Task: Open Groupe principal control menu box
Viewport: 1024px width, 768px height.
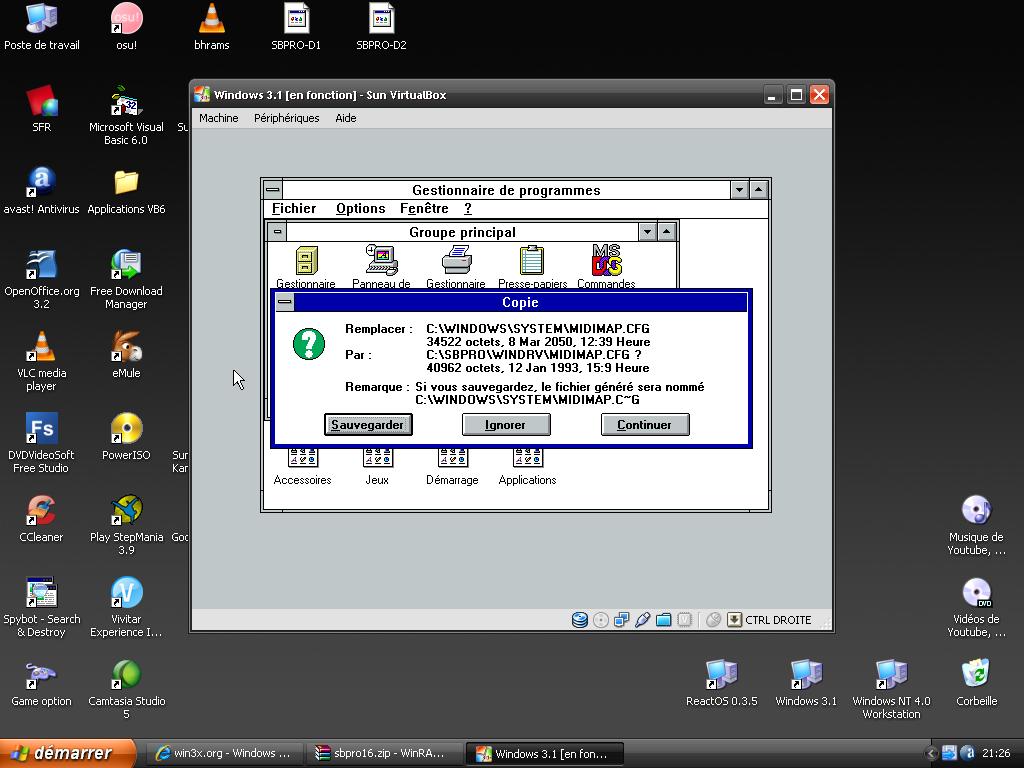Action: click(x=277, y=232)
